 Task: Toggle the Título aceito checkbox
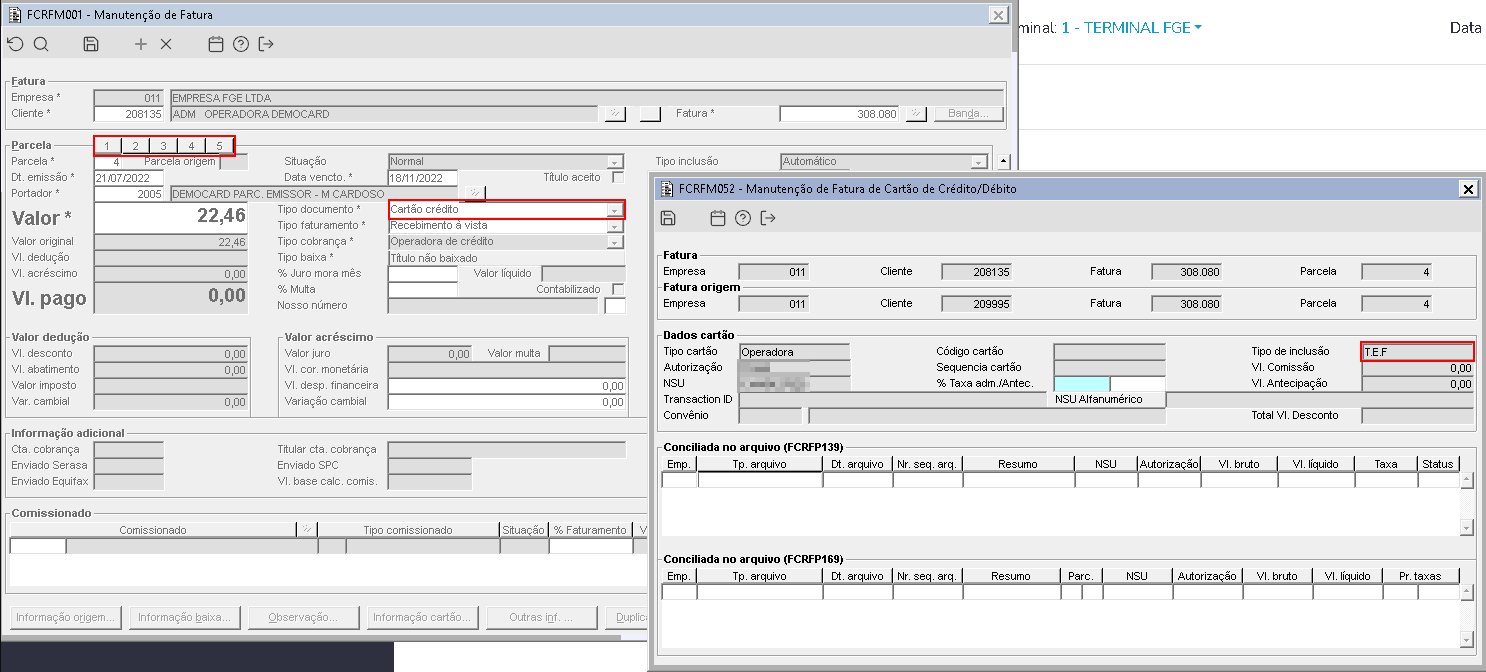pos(618,177)
